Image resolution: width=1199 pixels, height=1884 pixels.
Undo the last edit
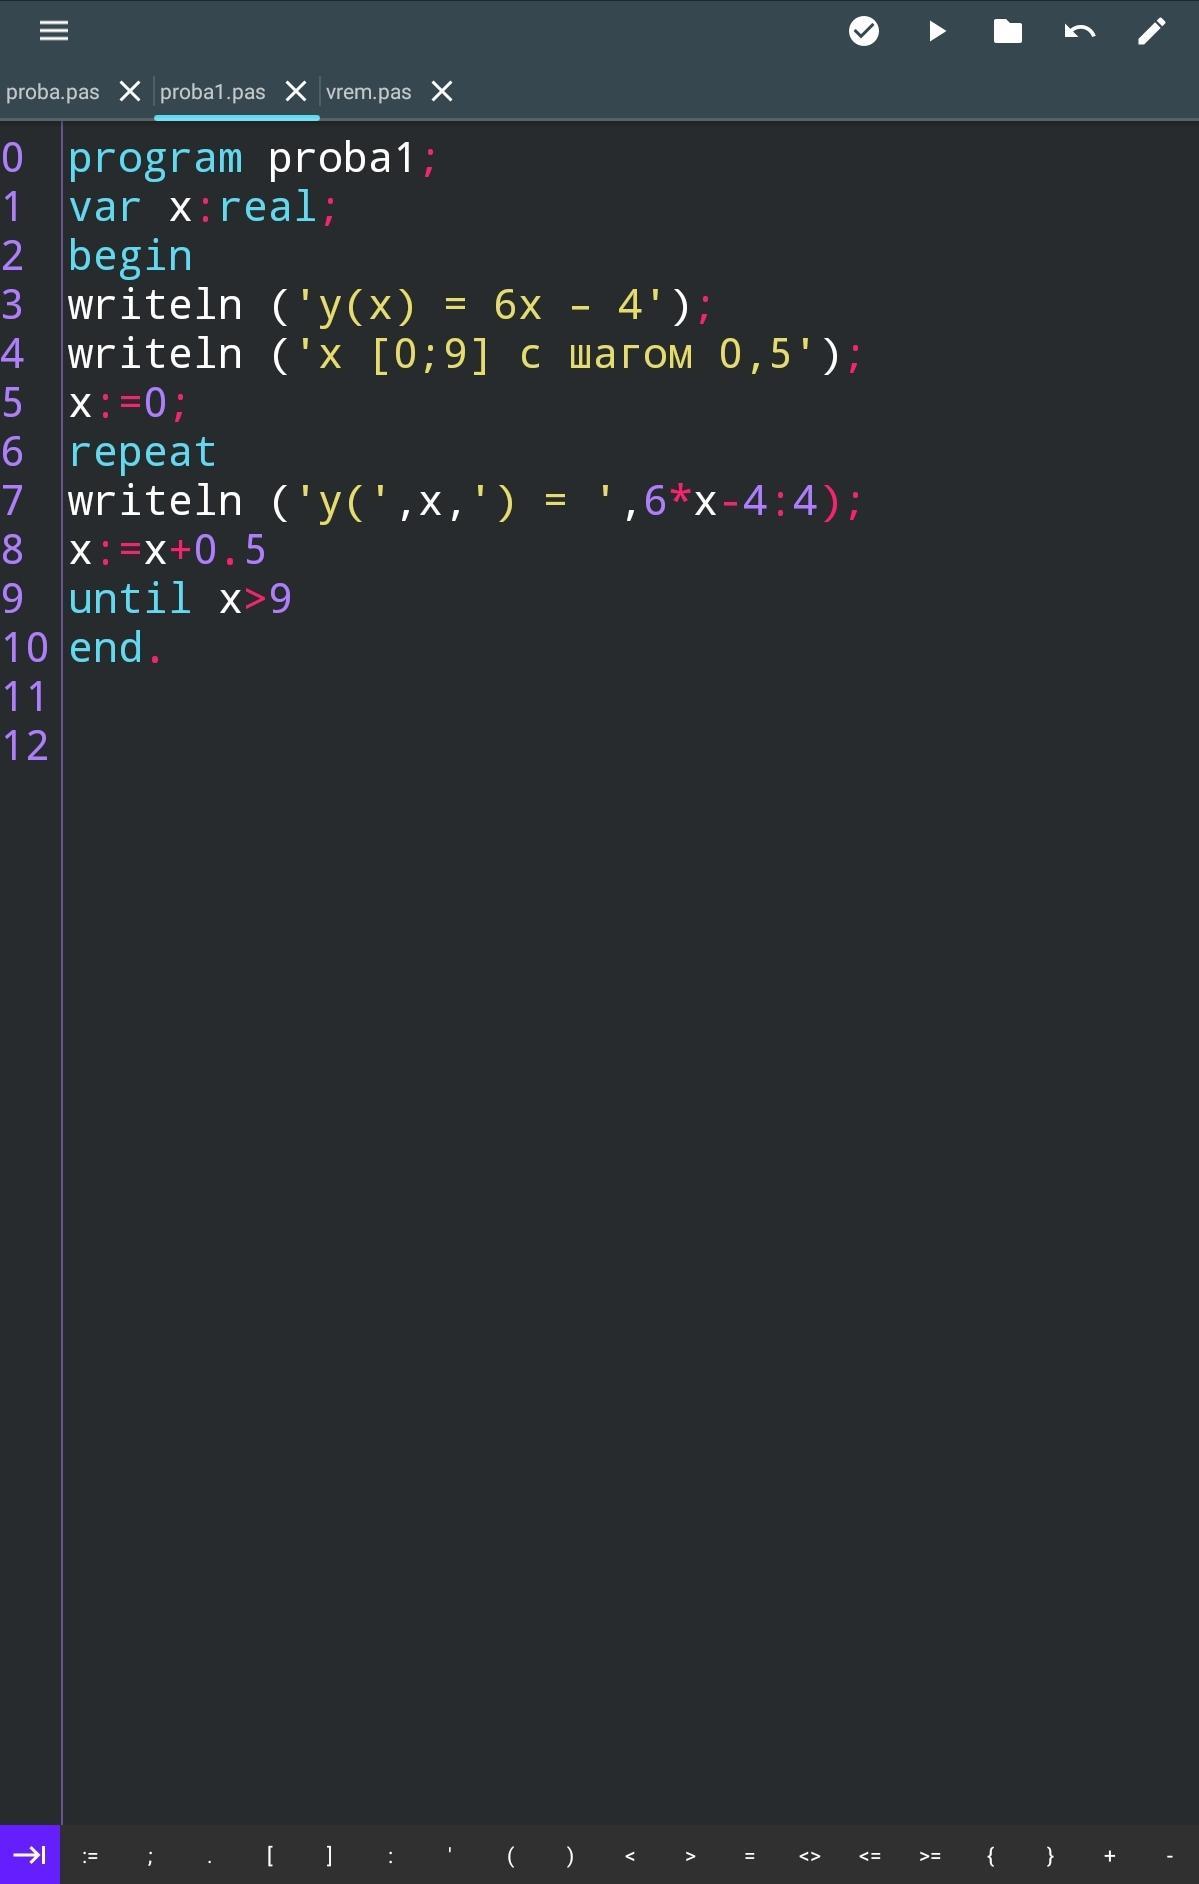(x=1080, y=31)
